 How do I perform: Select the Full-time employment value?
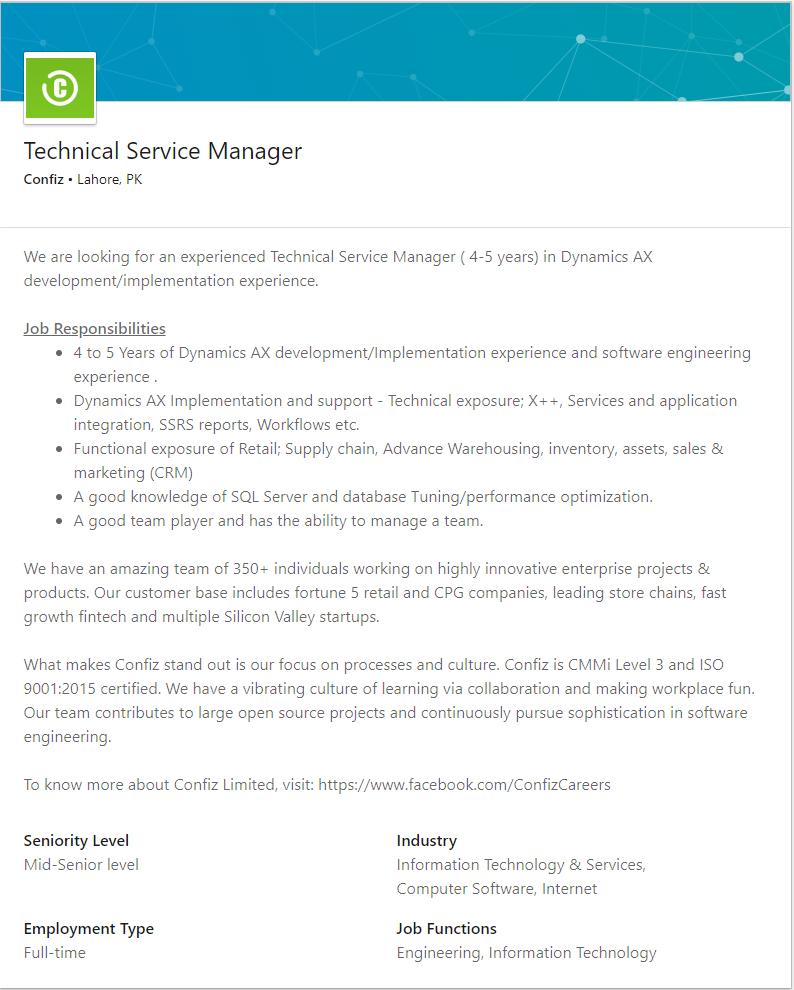click(x=55, y=952)
